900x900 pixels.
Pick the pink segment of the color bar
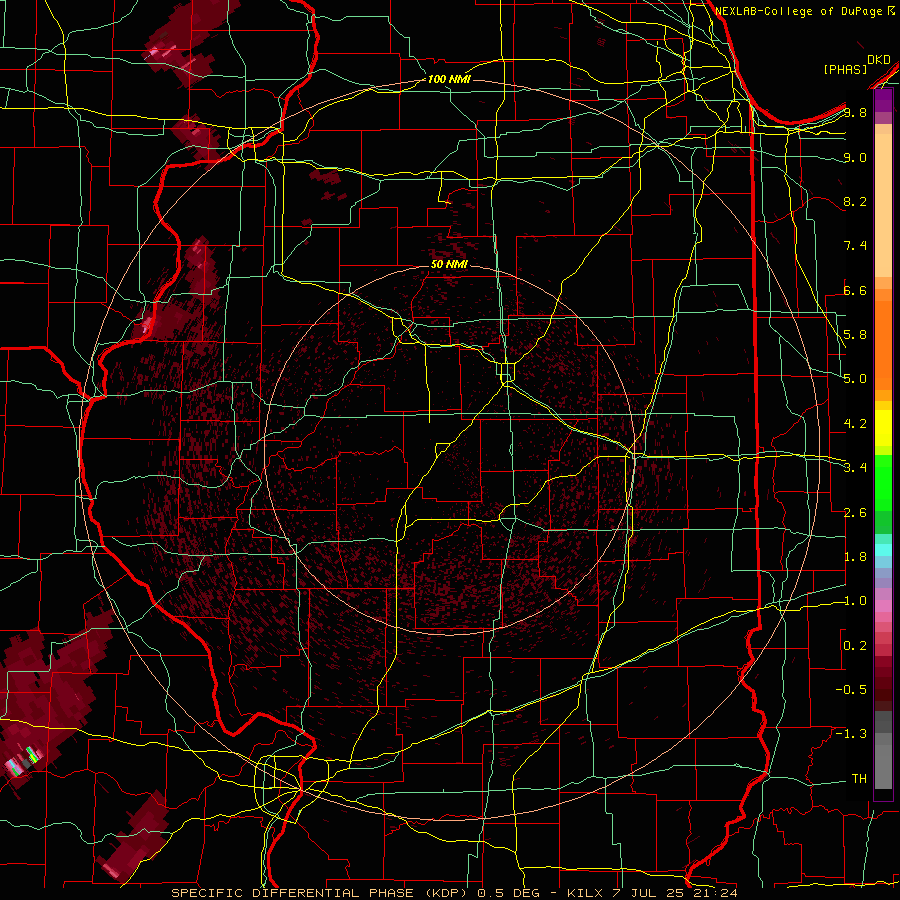(x=883, y=605)
